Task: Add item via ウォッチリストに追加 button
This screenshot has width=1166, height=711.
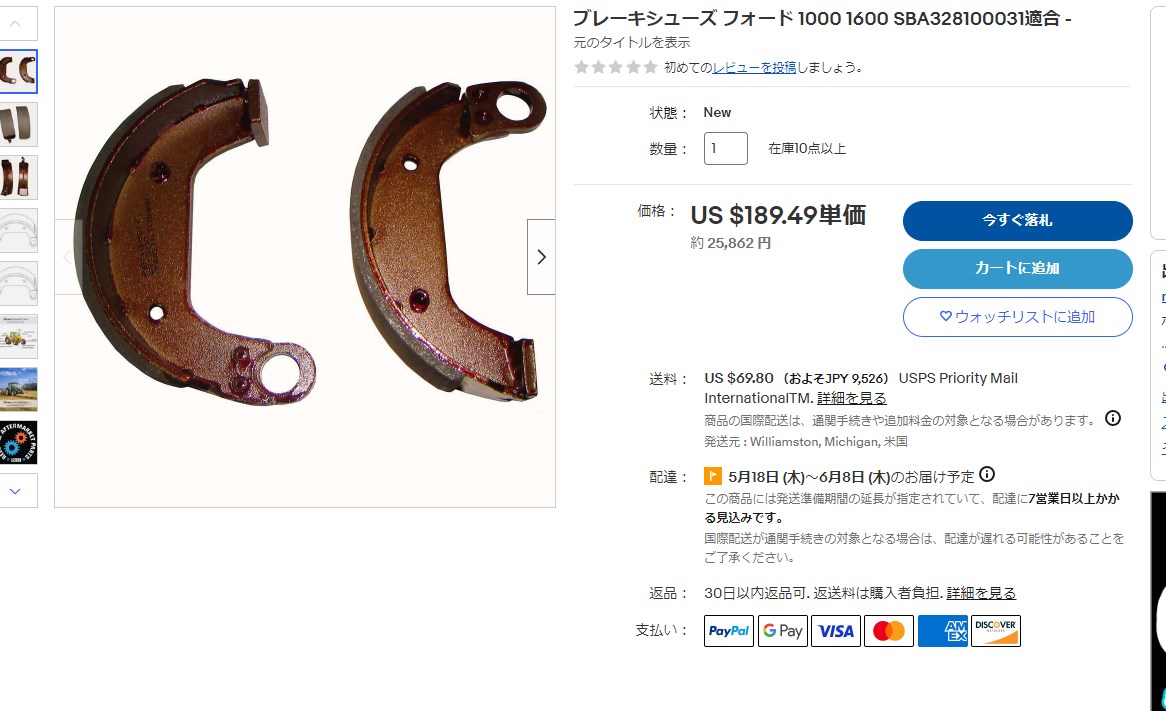Action: [x=1017, y=317]
